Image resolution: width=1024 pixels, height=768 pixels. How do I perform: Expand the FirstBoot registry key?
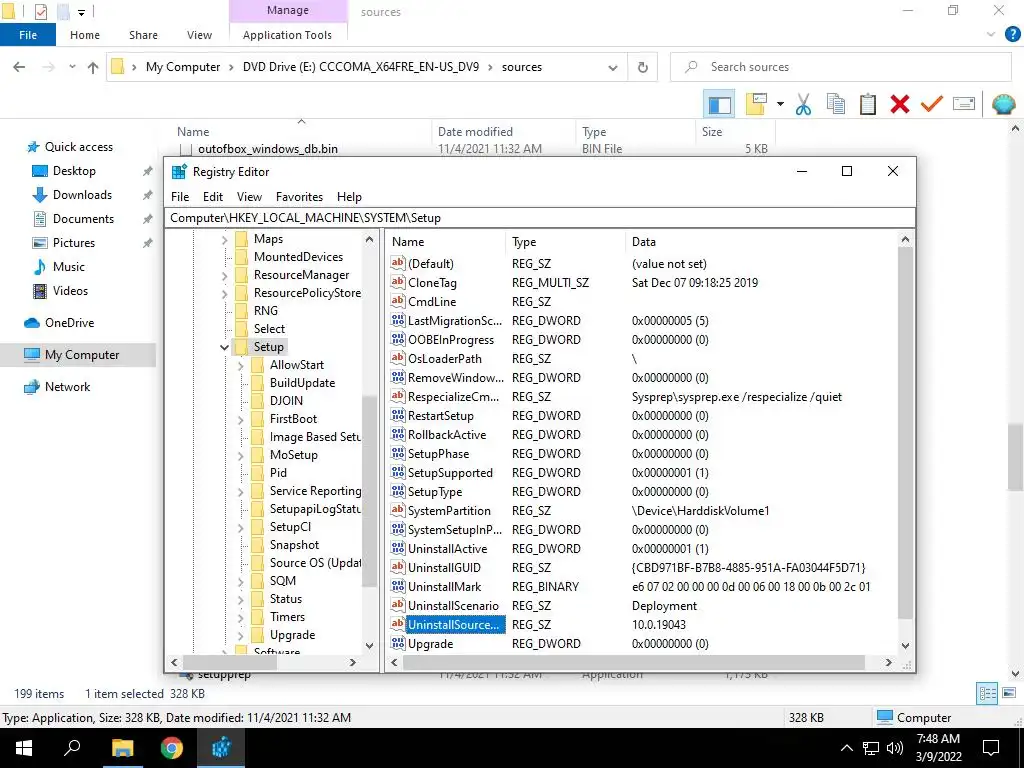(x=240, y=419)
